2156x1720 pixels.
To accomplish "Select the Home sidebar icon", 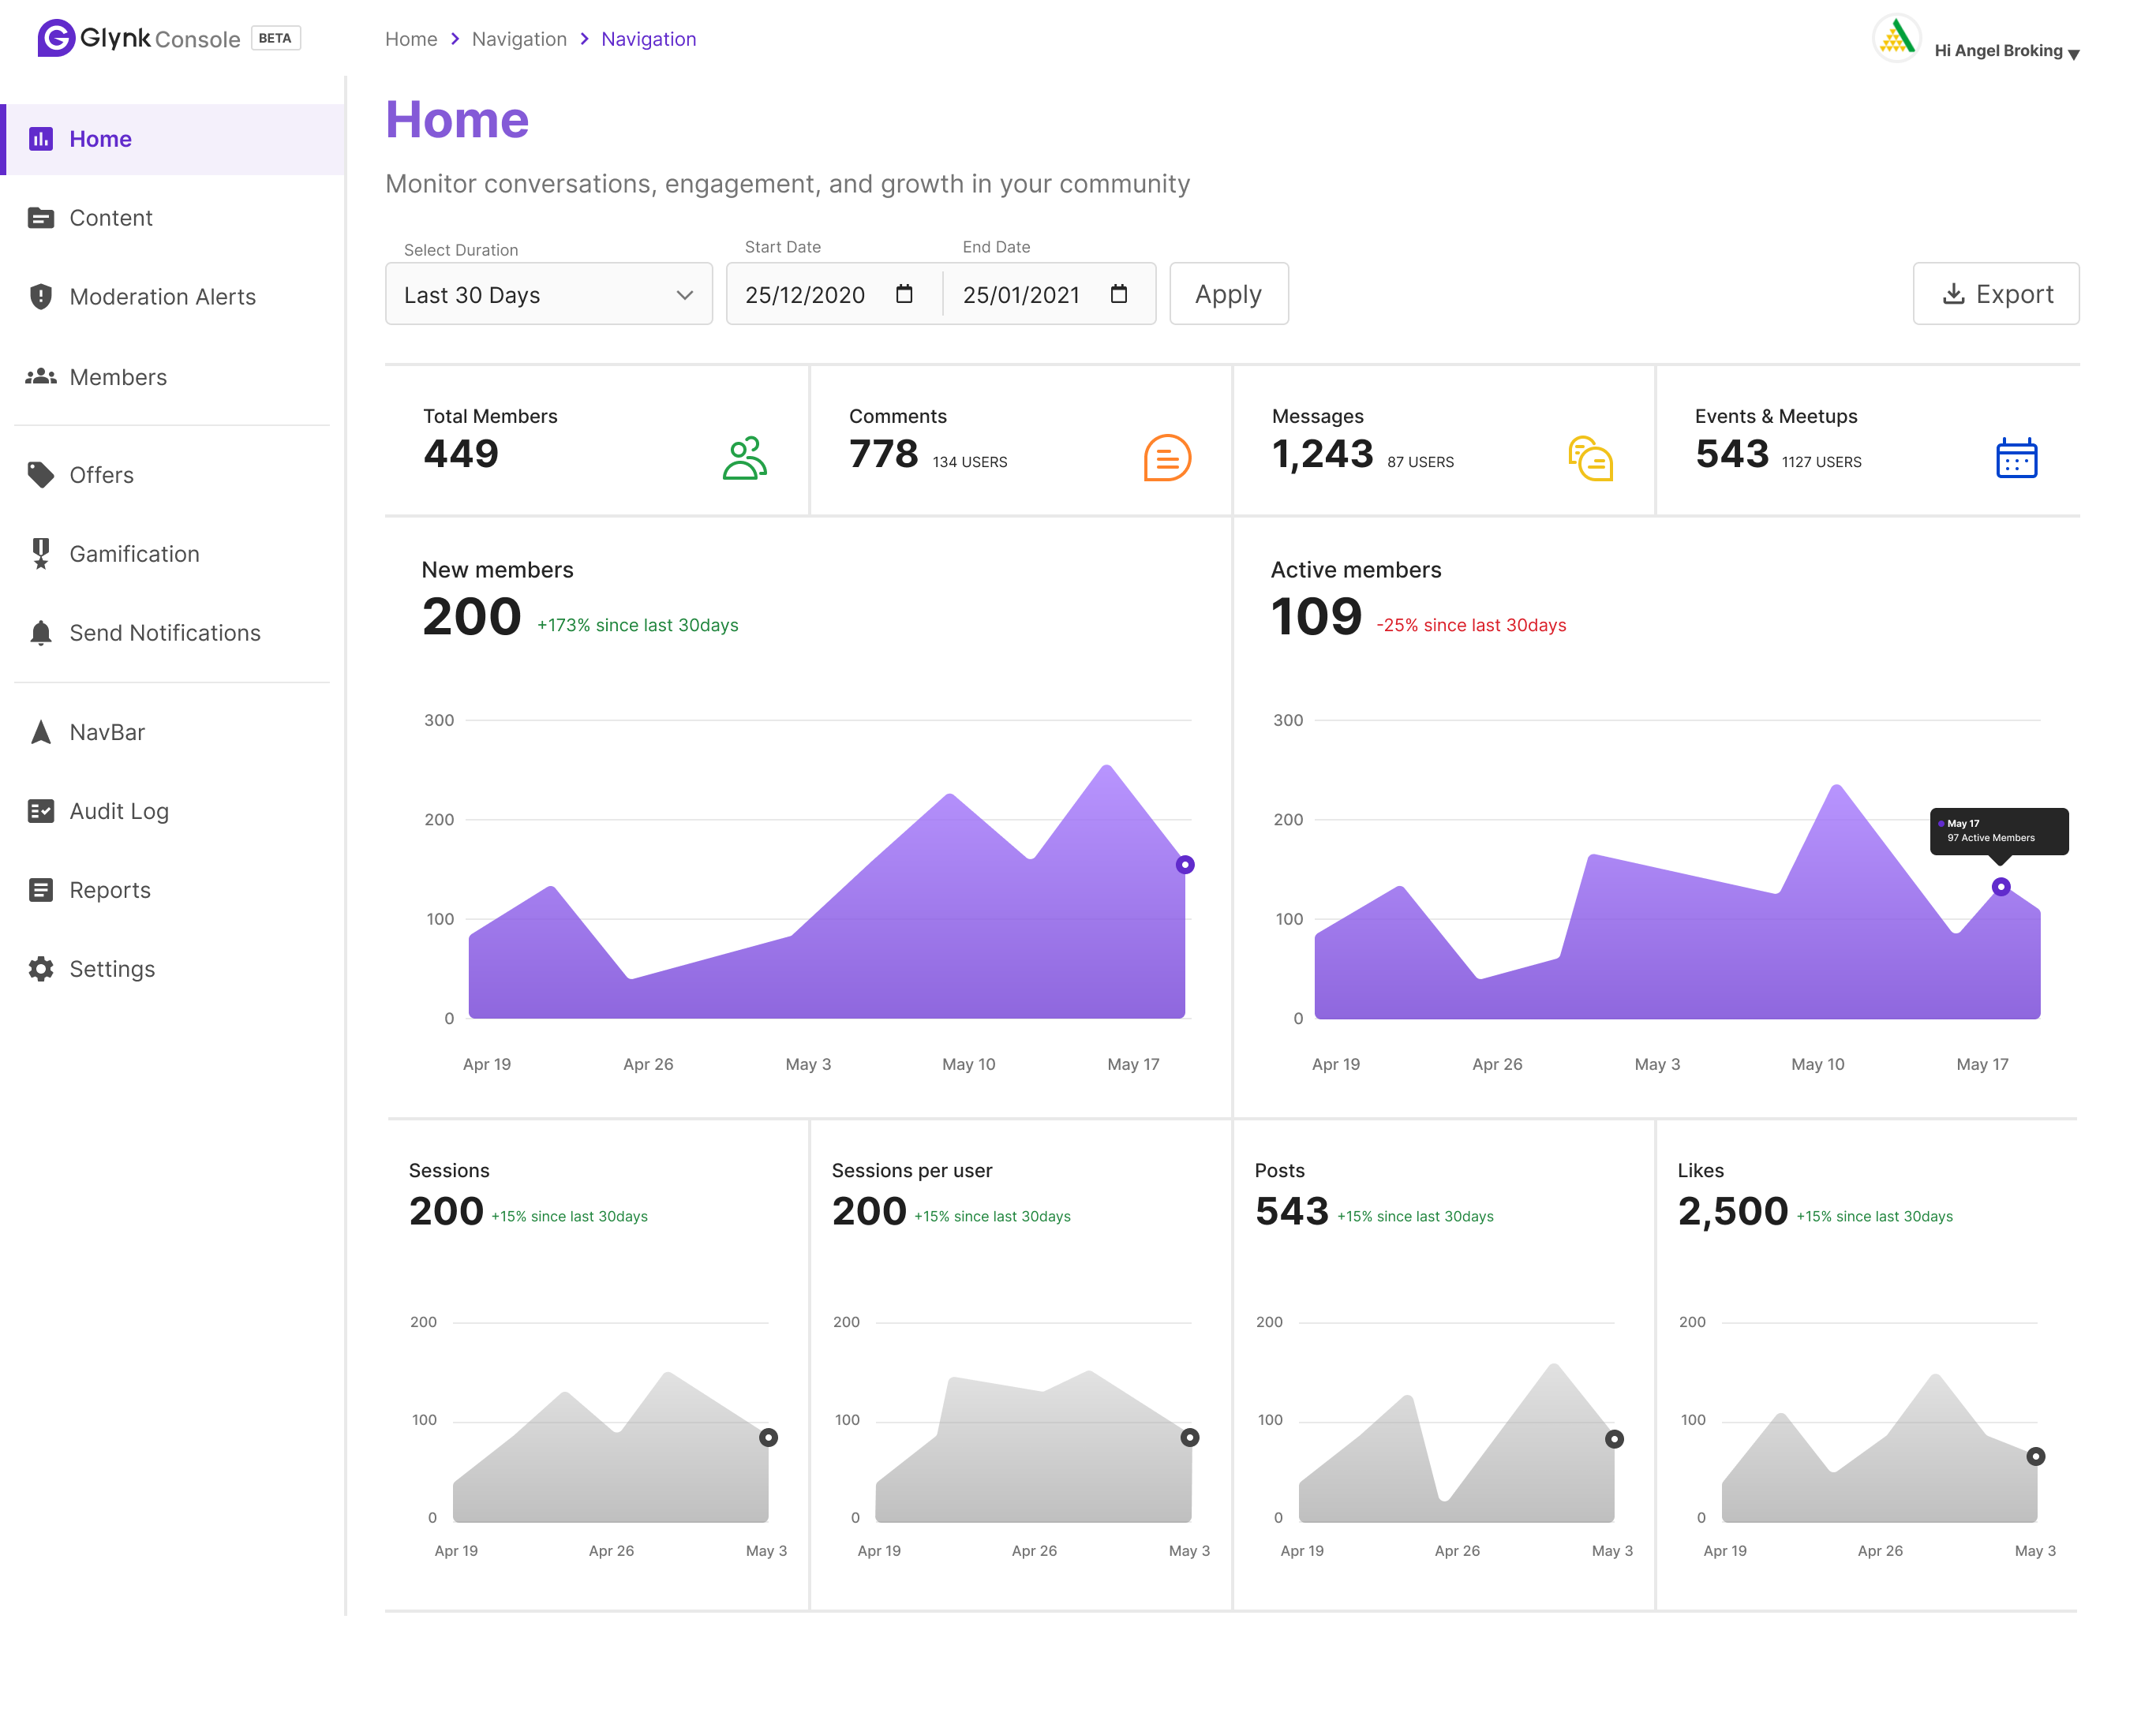I will click(x=41, y=139).
